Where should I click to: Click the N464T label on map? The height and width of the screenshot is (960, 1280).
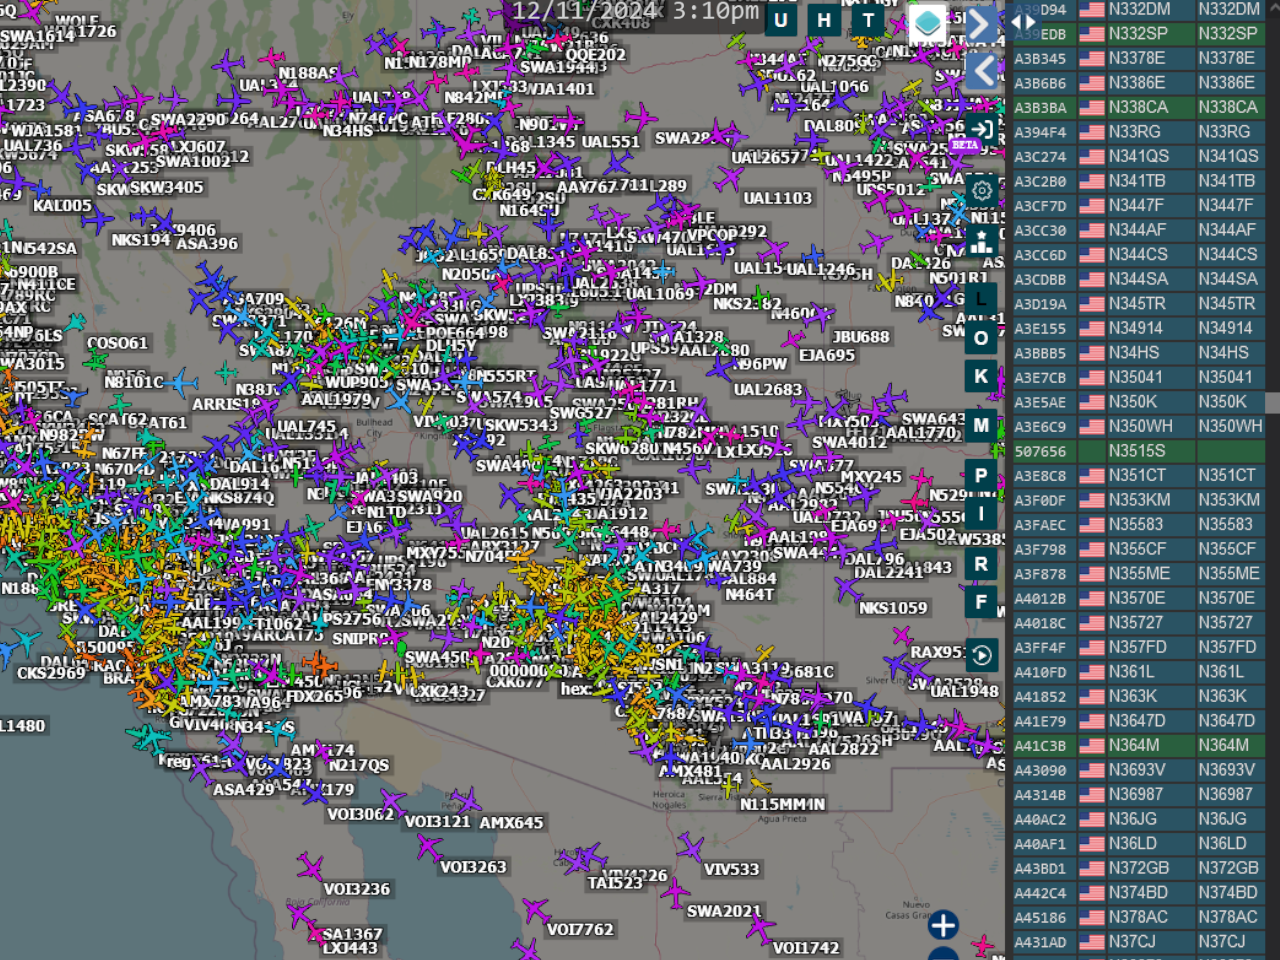coord(749,594)
